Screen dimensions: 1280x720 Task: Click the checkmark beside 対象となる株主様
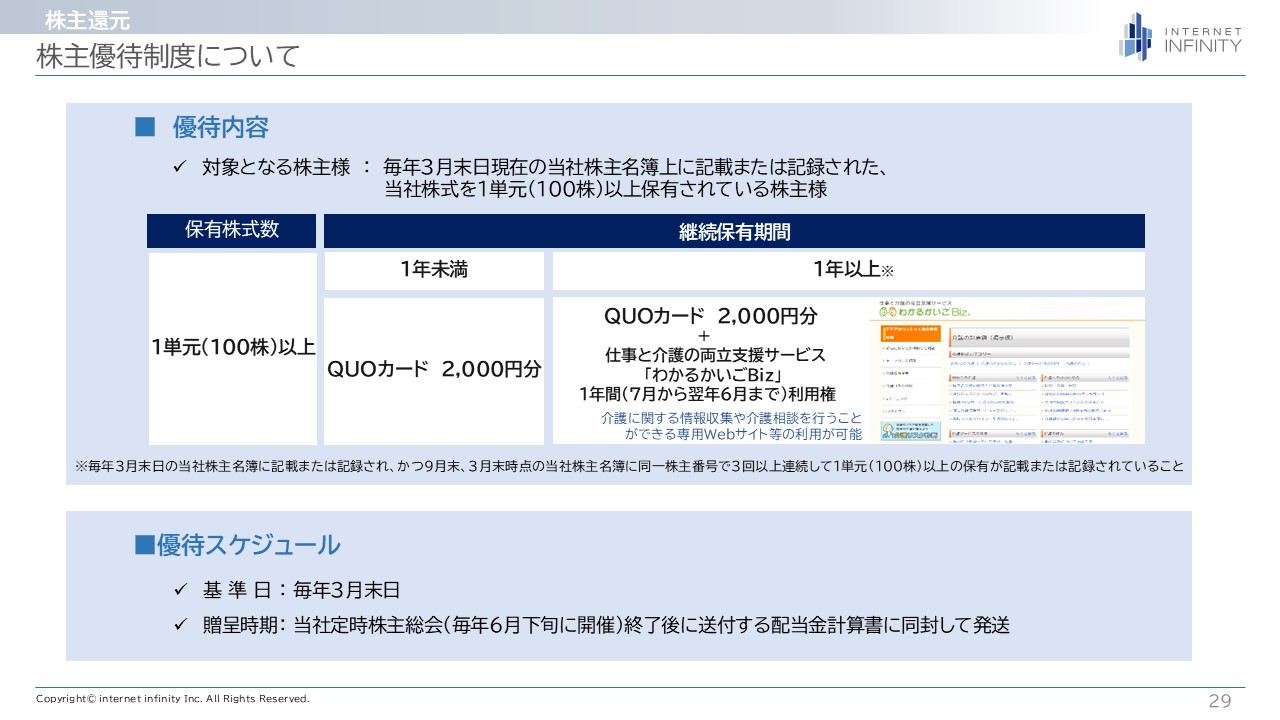click(181, 166)
